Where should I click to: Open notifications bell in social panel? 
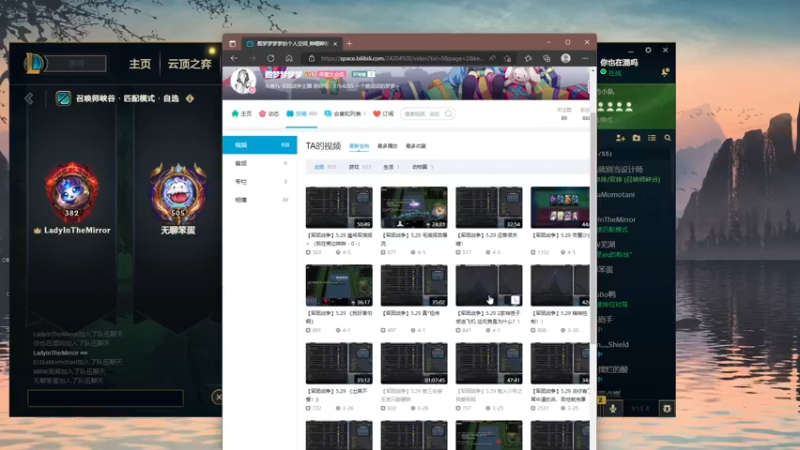pyautogui.click(x=665, y=72)
